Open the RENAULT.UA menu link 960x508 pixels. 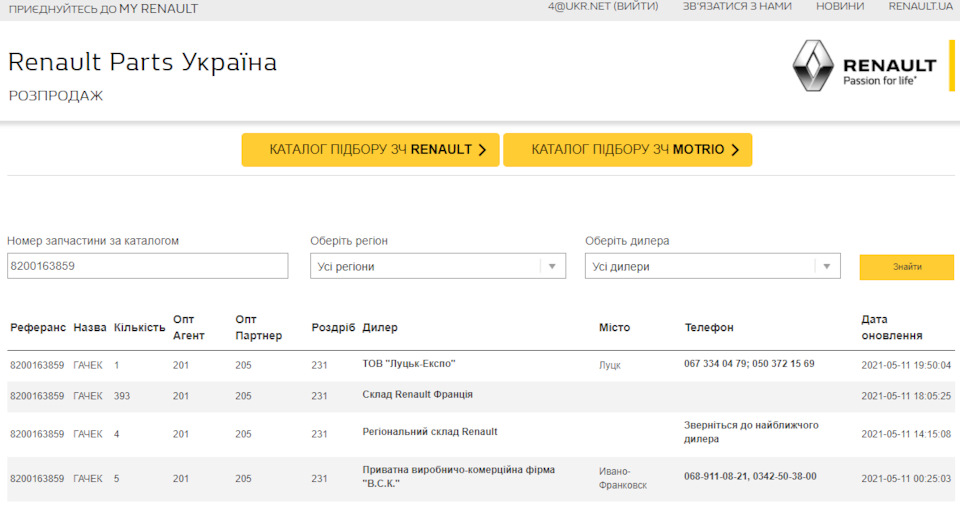click(x=921, y=6)
